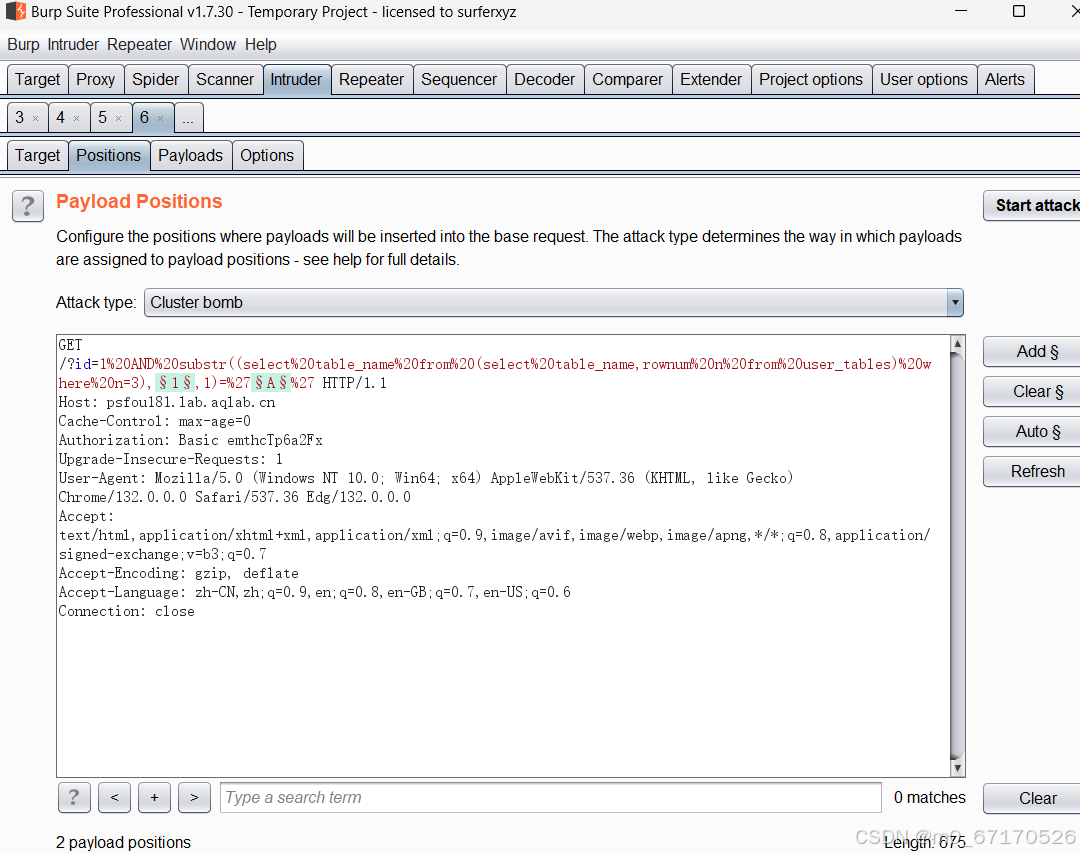Click the §1§ payload position marker

coord(176,383)
